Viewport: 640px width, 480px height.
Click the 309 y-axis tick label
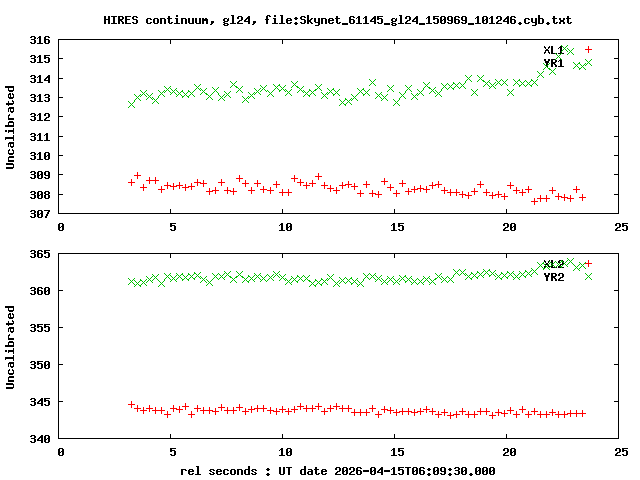40,175
